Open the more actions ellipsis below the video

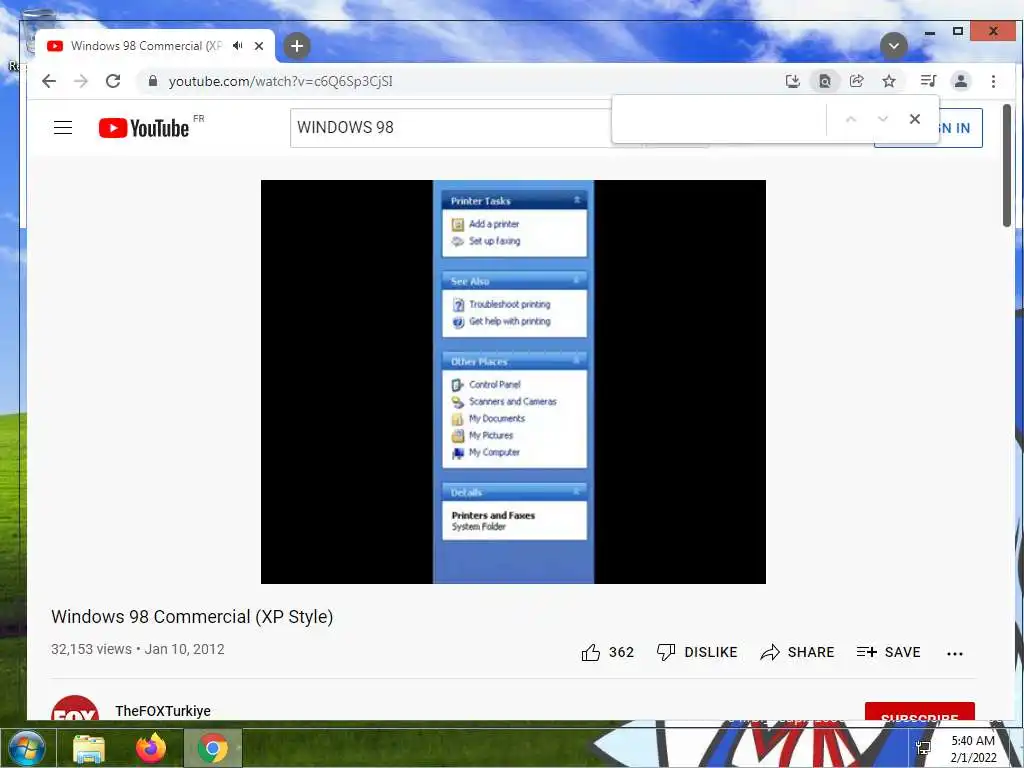[x=954, y=653]
